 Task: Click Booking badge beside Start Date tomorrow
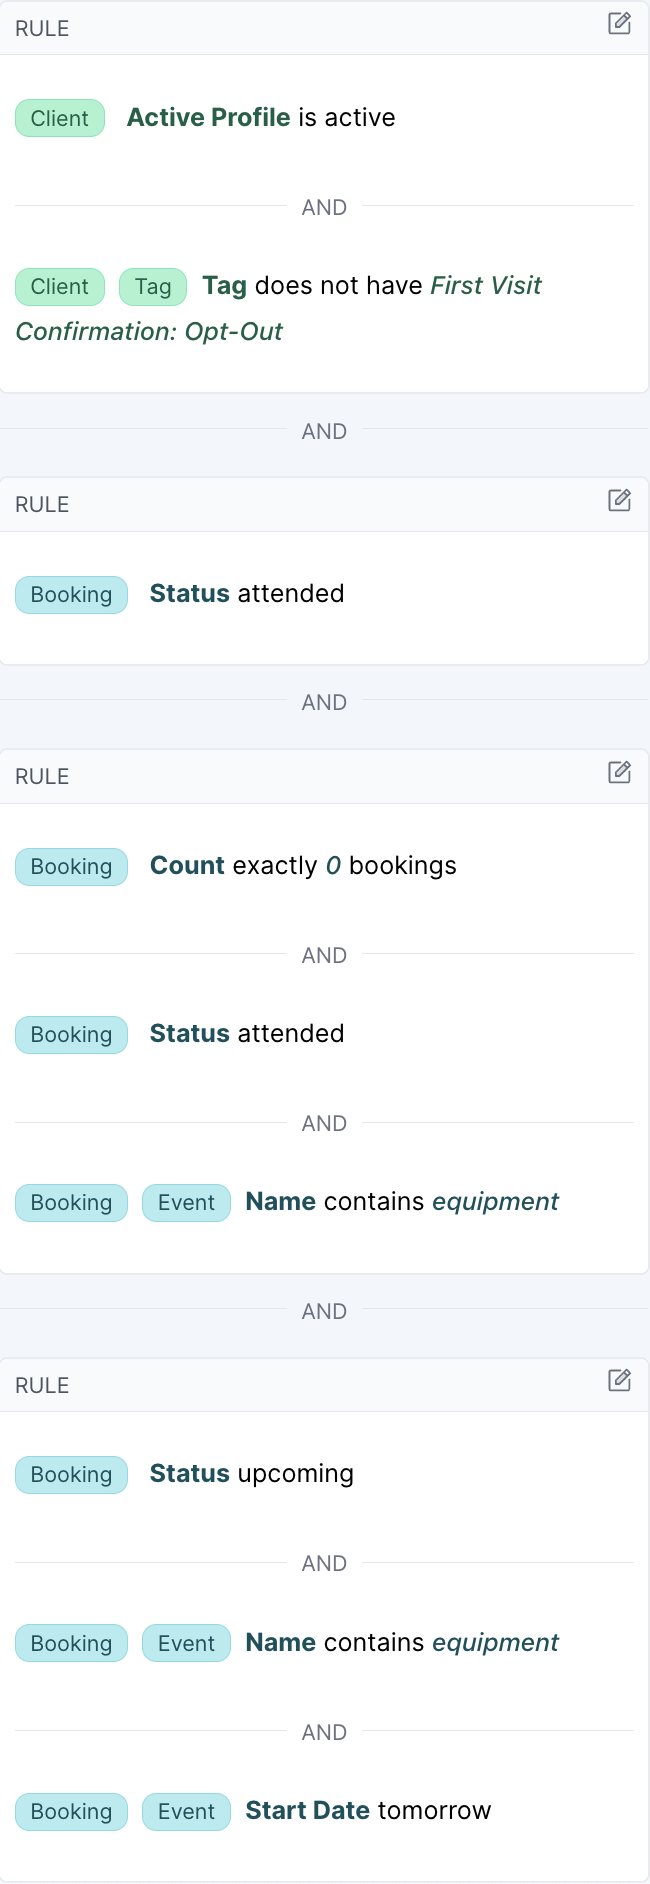(x=71, y=1812)
